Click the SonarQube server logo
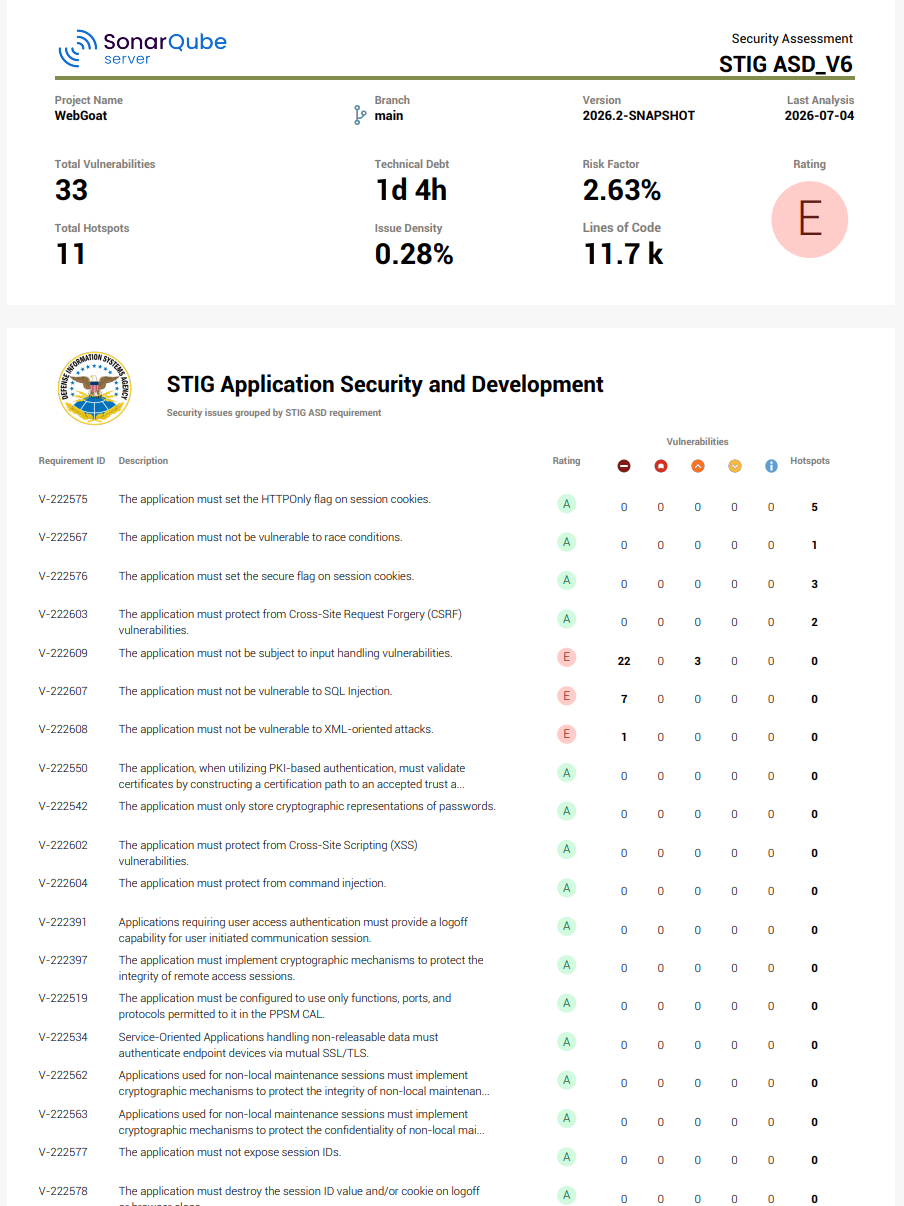 click(x=142, y=47)
